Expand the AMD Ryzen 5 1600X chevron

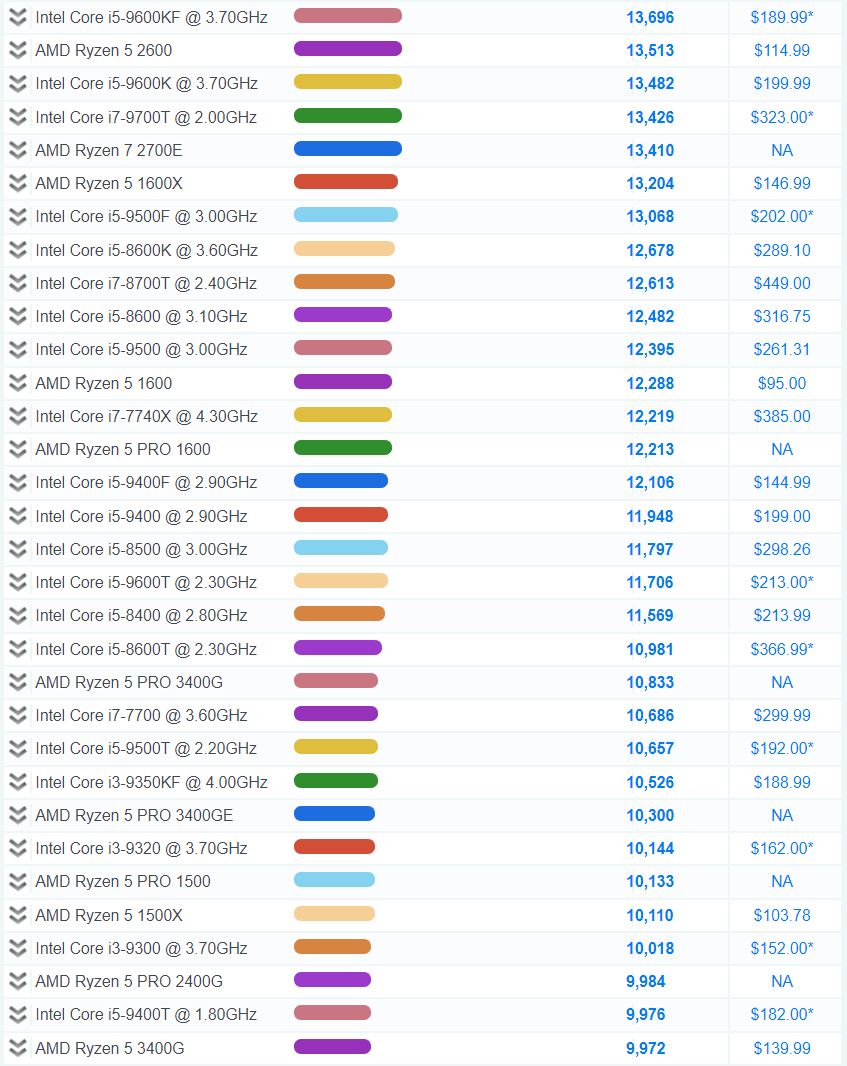18,184
